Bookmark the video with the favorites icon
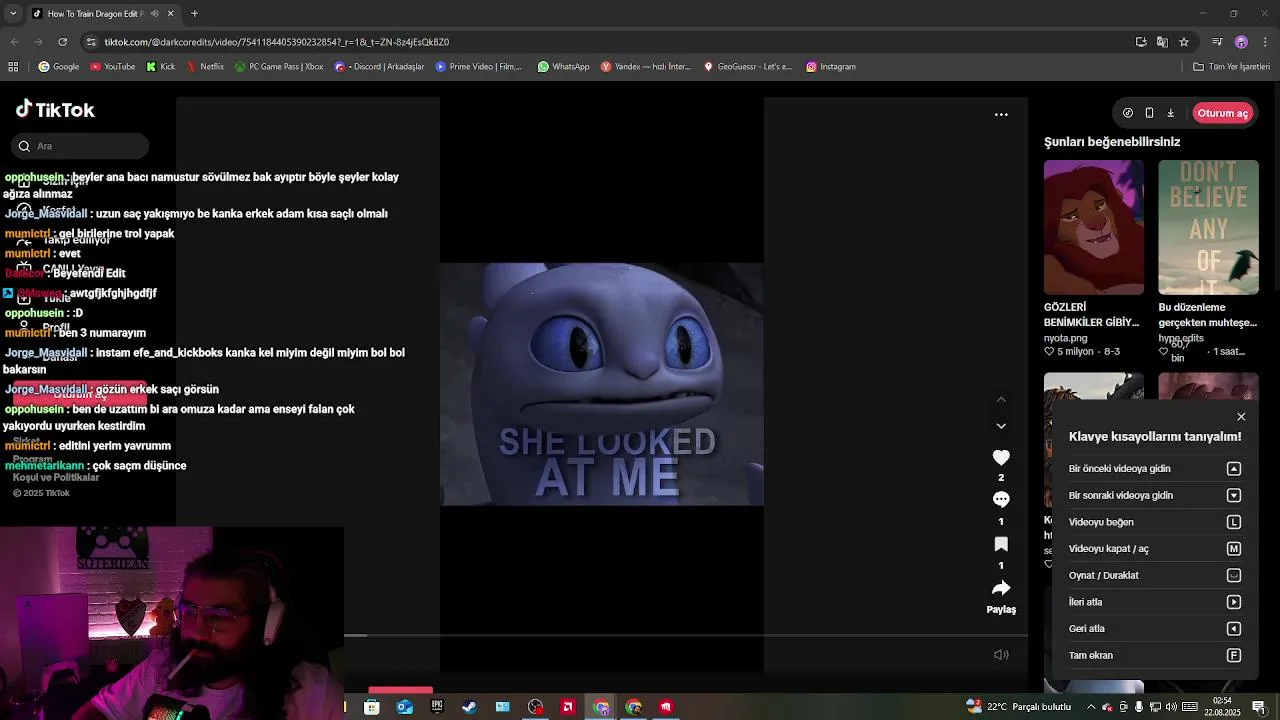The height and width of the screenshot is (720, 1280). [1001, 544]
